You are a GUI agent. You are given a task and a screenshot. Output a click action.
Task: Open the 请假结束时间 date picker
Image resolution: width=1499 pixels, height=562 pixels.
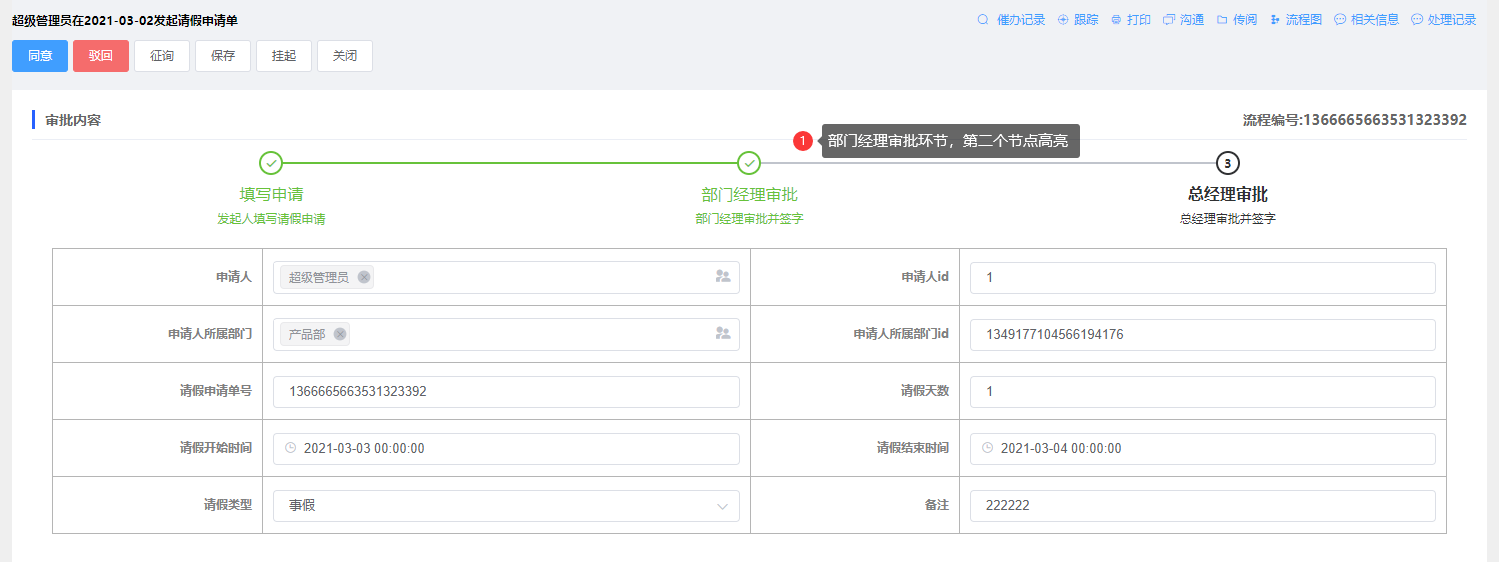pyautogui.click(x=1203, y=449)
